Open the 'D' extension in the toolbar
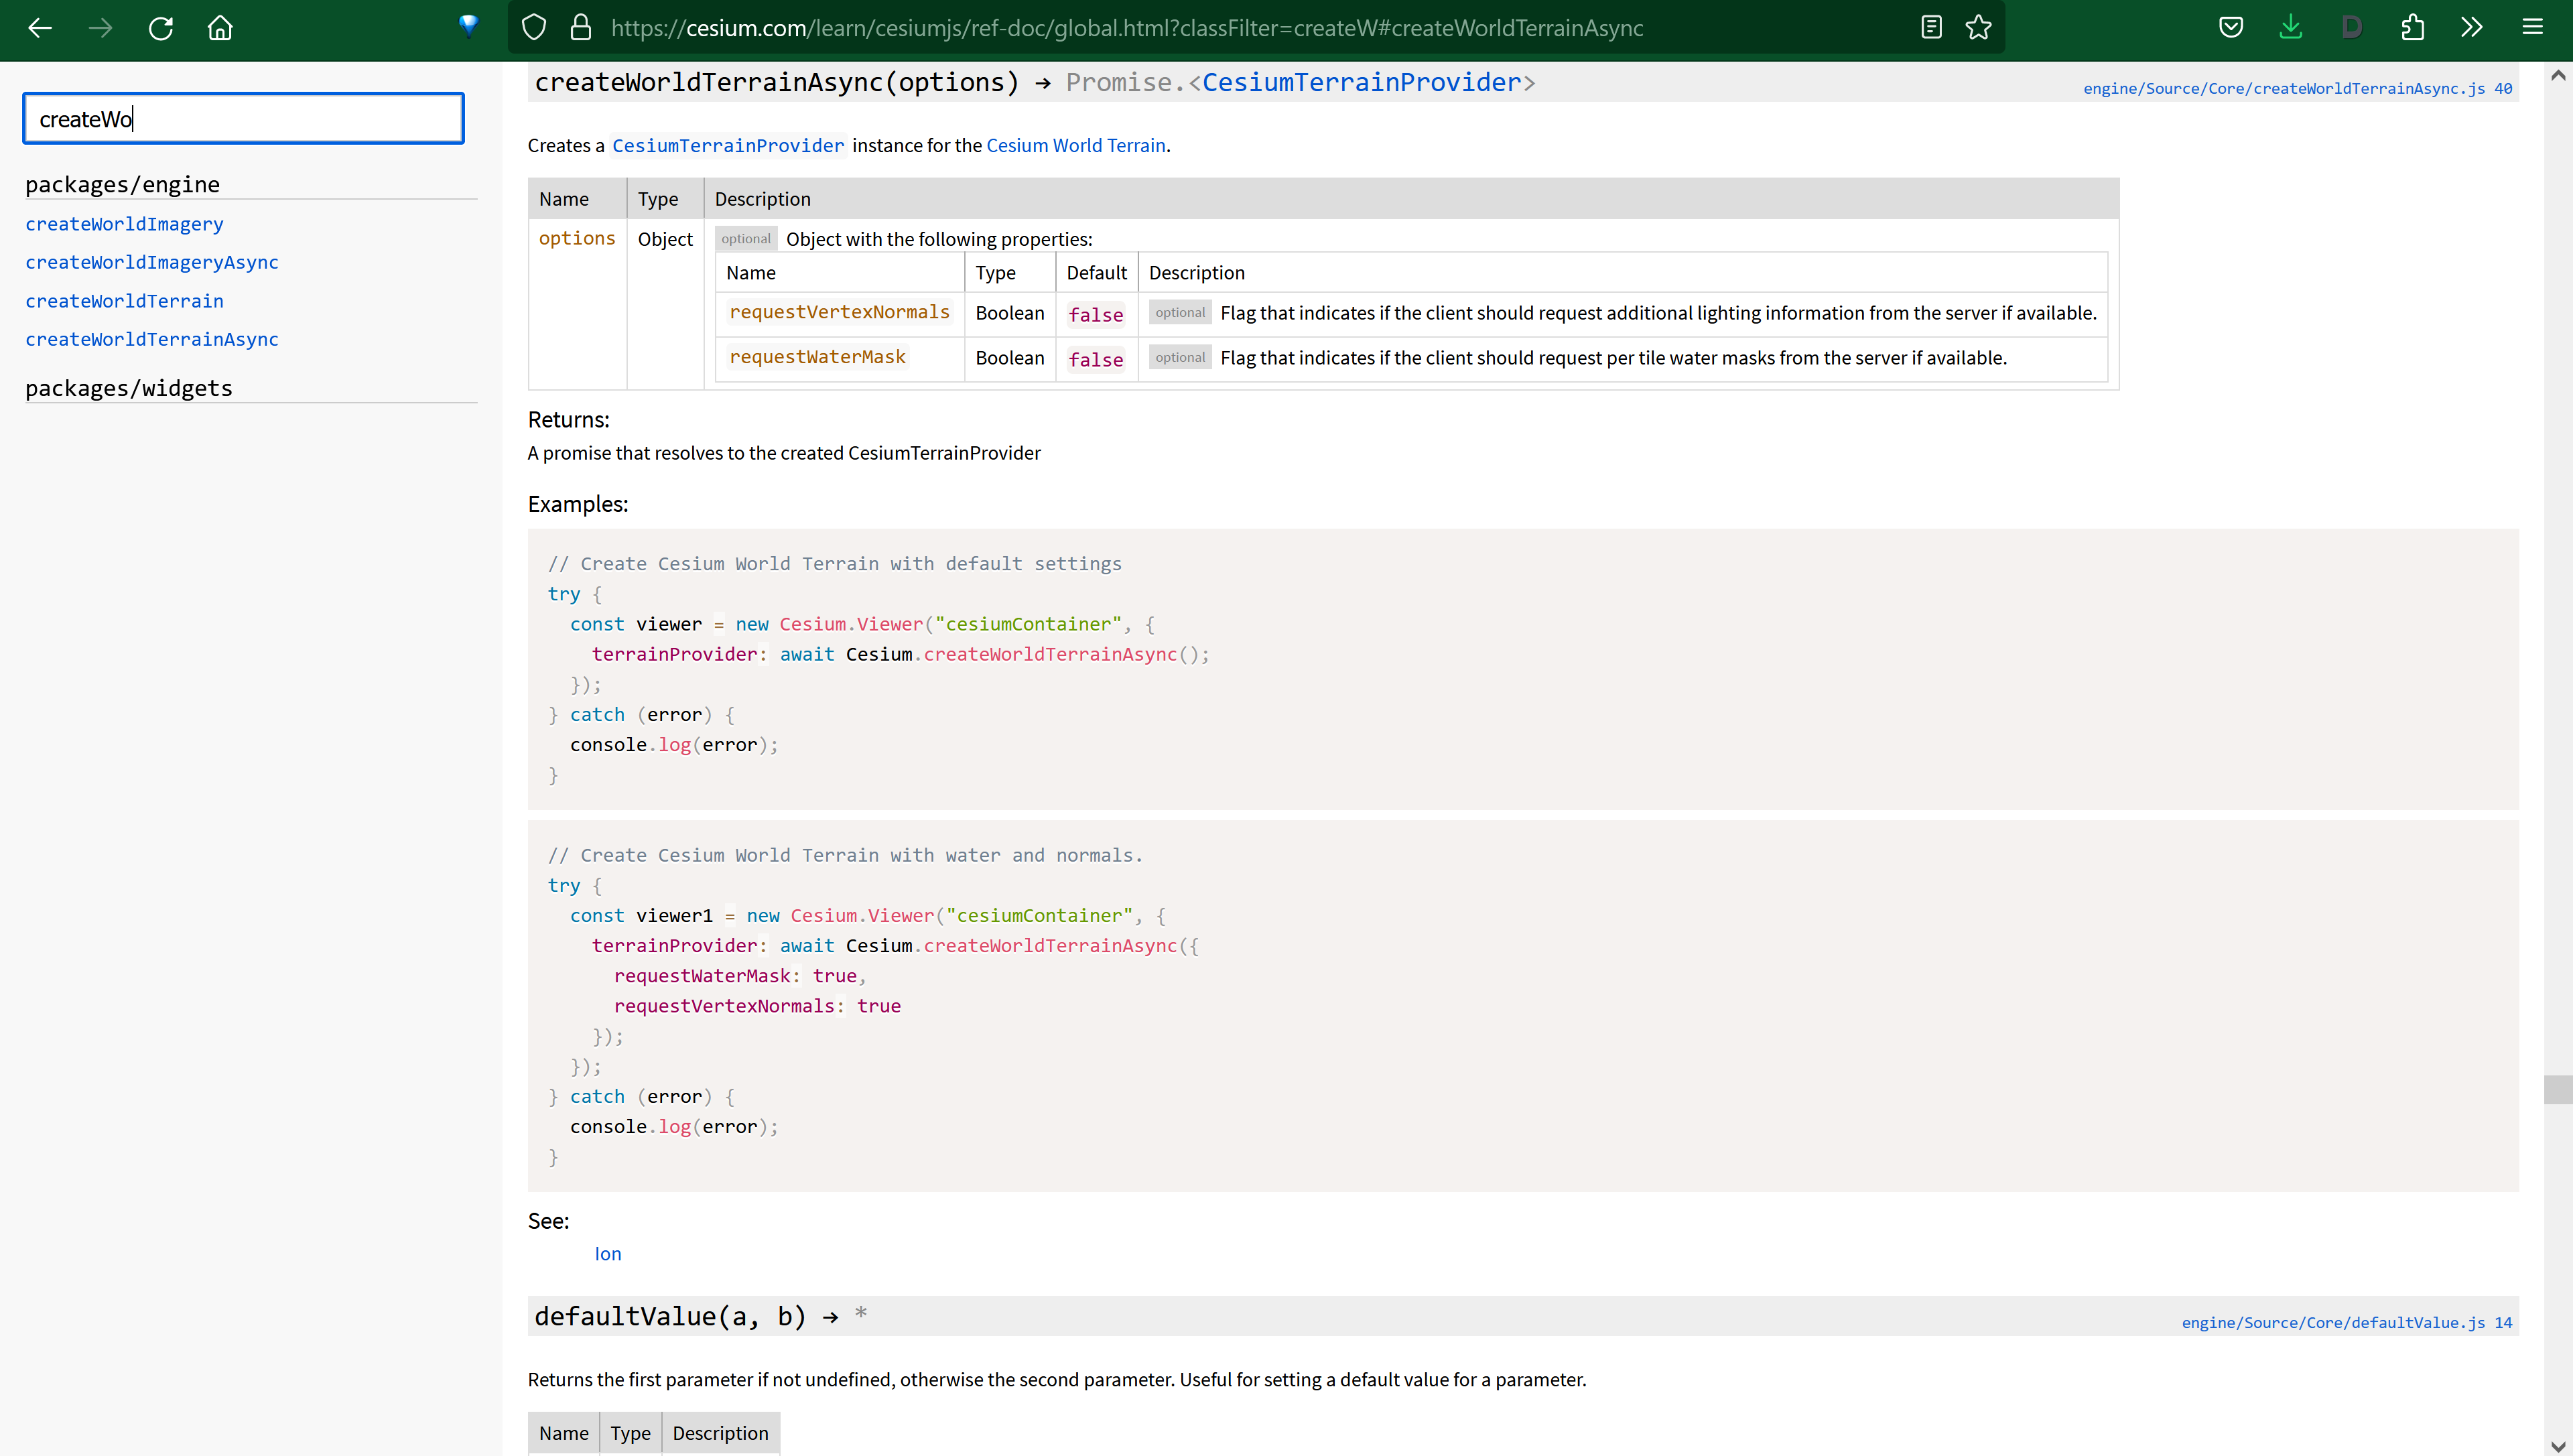This screenshot has width=2573, height=1456. click(x=2352, y=27)
